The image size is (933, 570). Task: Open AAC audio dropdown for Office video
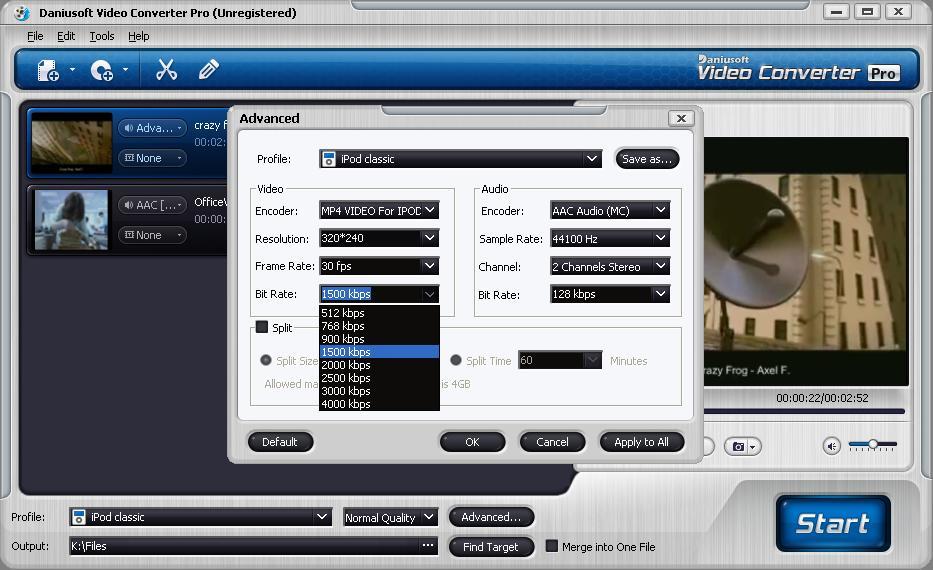153,205
